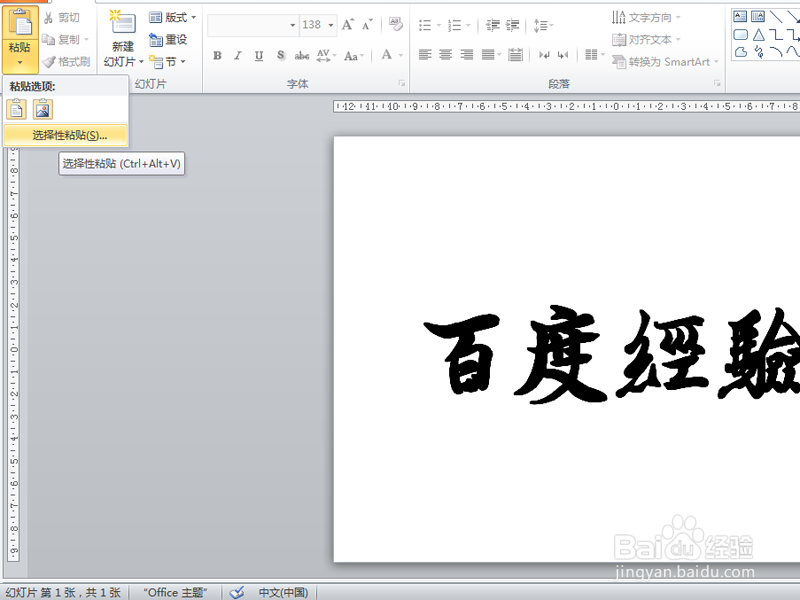Open Change Case (Aa) options
The height and width of the screenshot is (600, 800).
click(354, 55)
